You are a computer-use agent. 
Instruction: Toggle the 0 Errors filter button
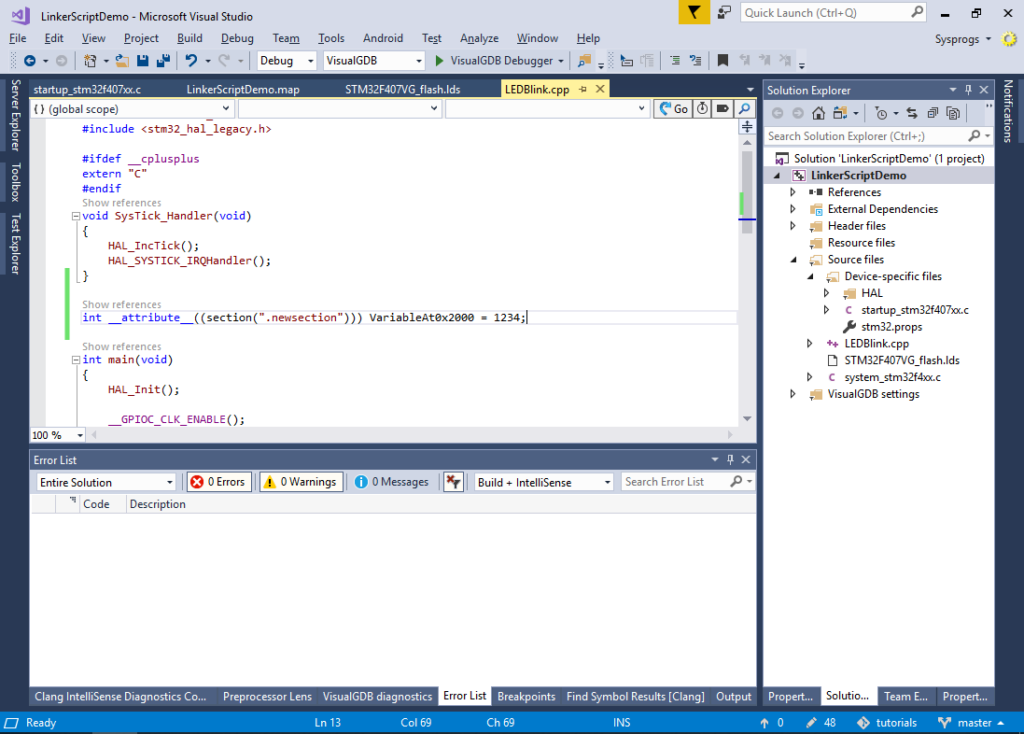point(219,482)
